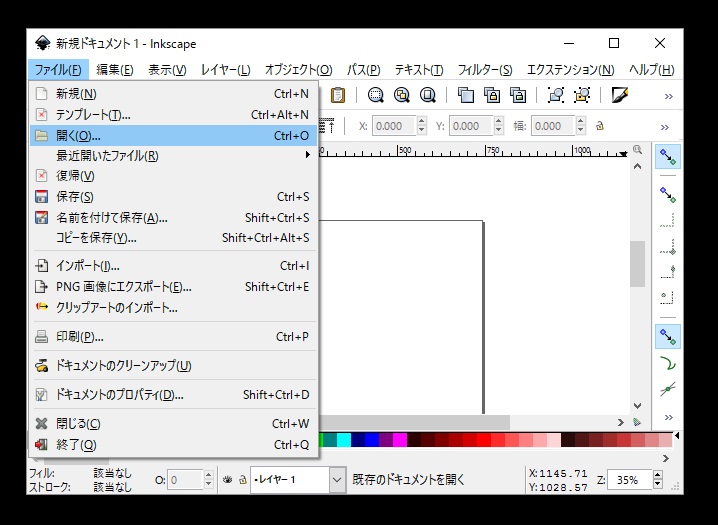Screen dimensions: 718x525
Task: Toggle snap bounding boxes button
Action: [668, 195]
